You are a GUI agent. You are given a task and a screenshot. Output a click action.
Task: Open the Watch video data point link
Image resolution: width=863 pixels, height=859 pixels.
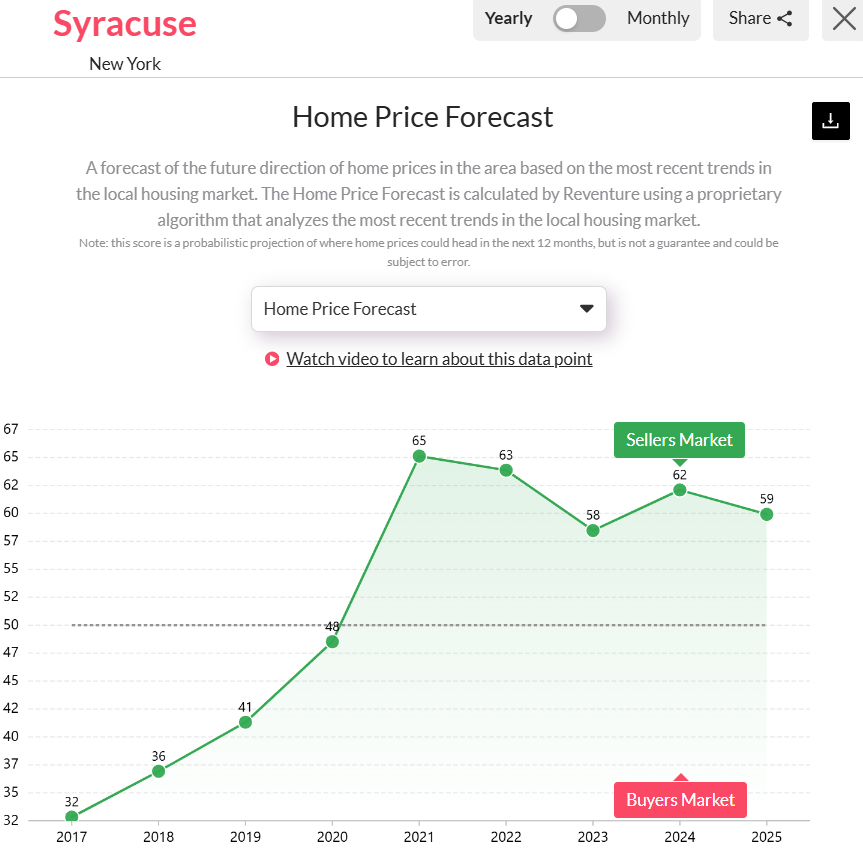(439, 358)
